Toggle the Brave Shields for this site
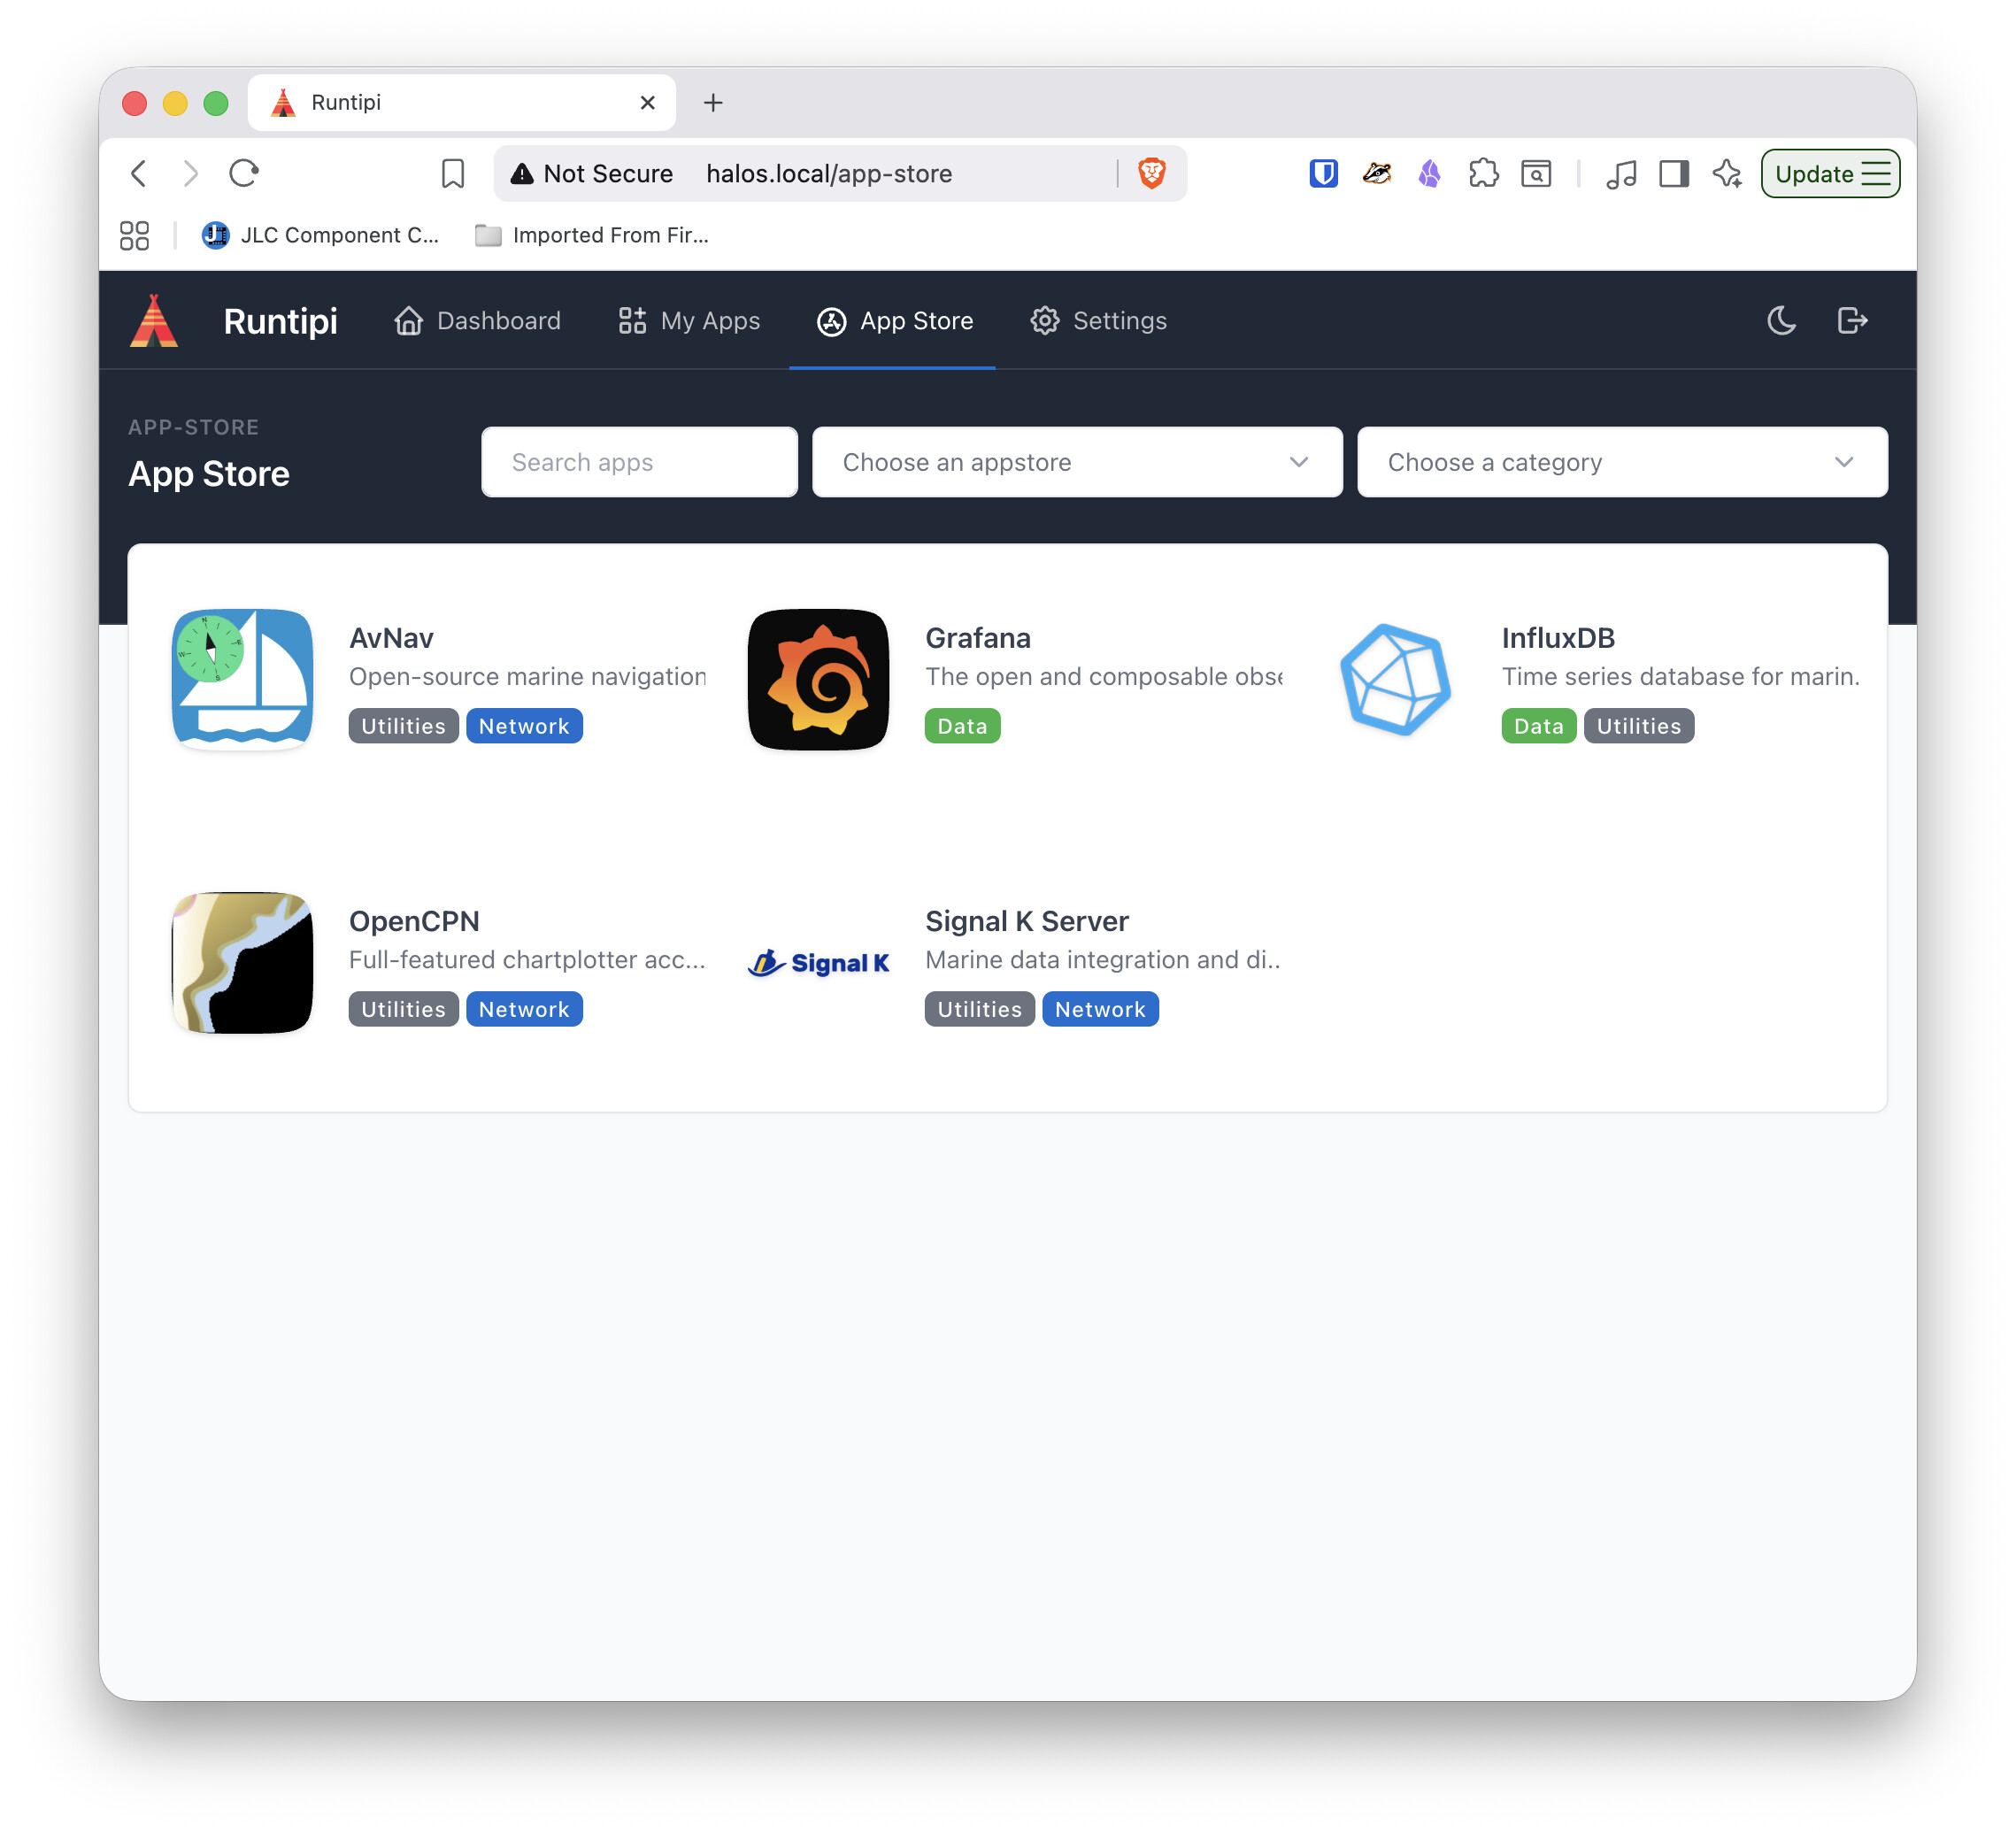The width and height of the screenshot is (2016, 1832). [1151, 173]
